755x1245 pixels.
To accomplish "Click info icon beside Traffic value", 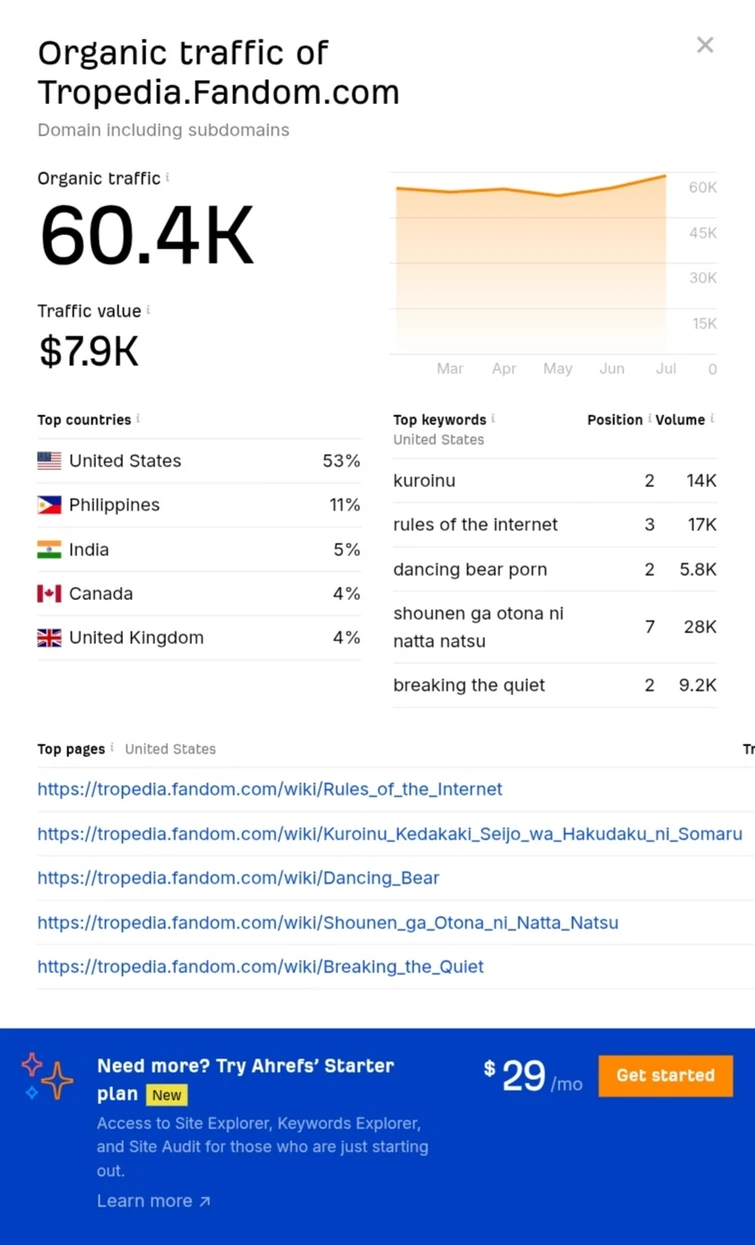I will [x=149, y=310].
